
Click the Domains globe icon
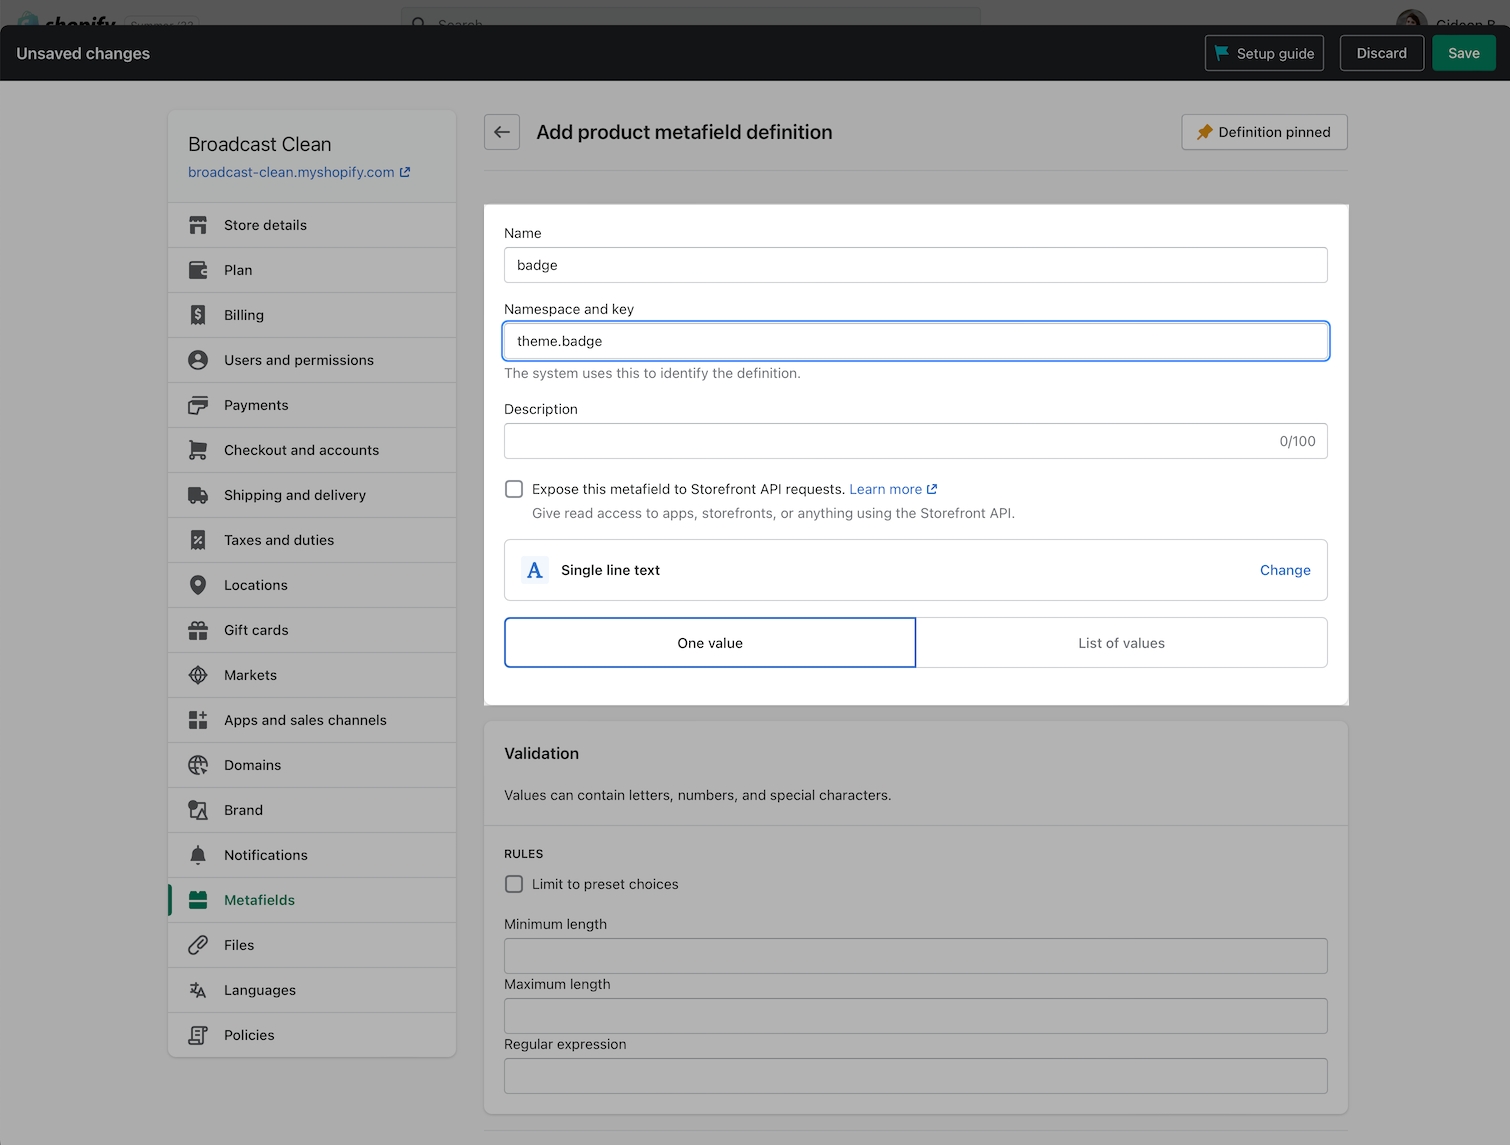[198, 765]
